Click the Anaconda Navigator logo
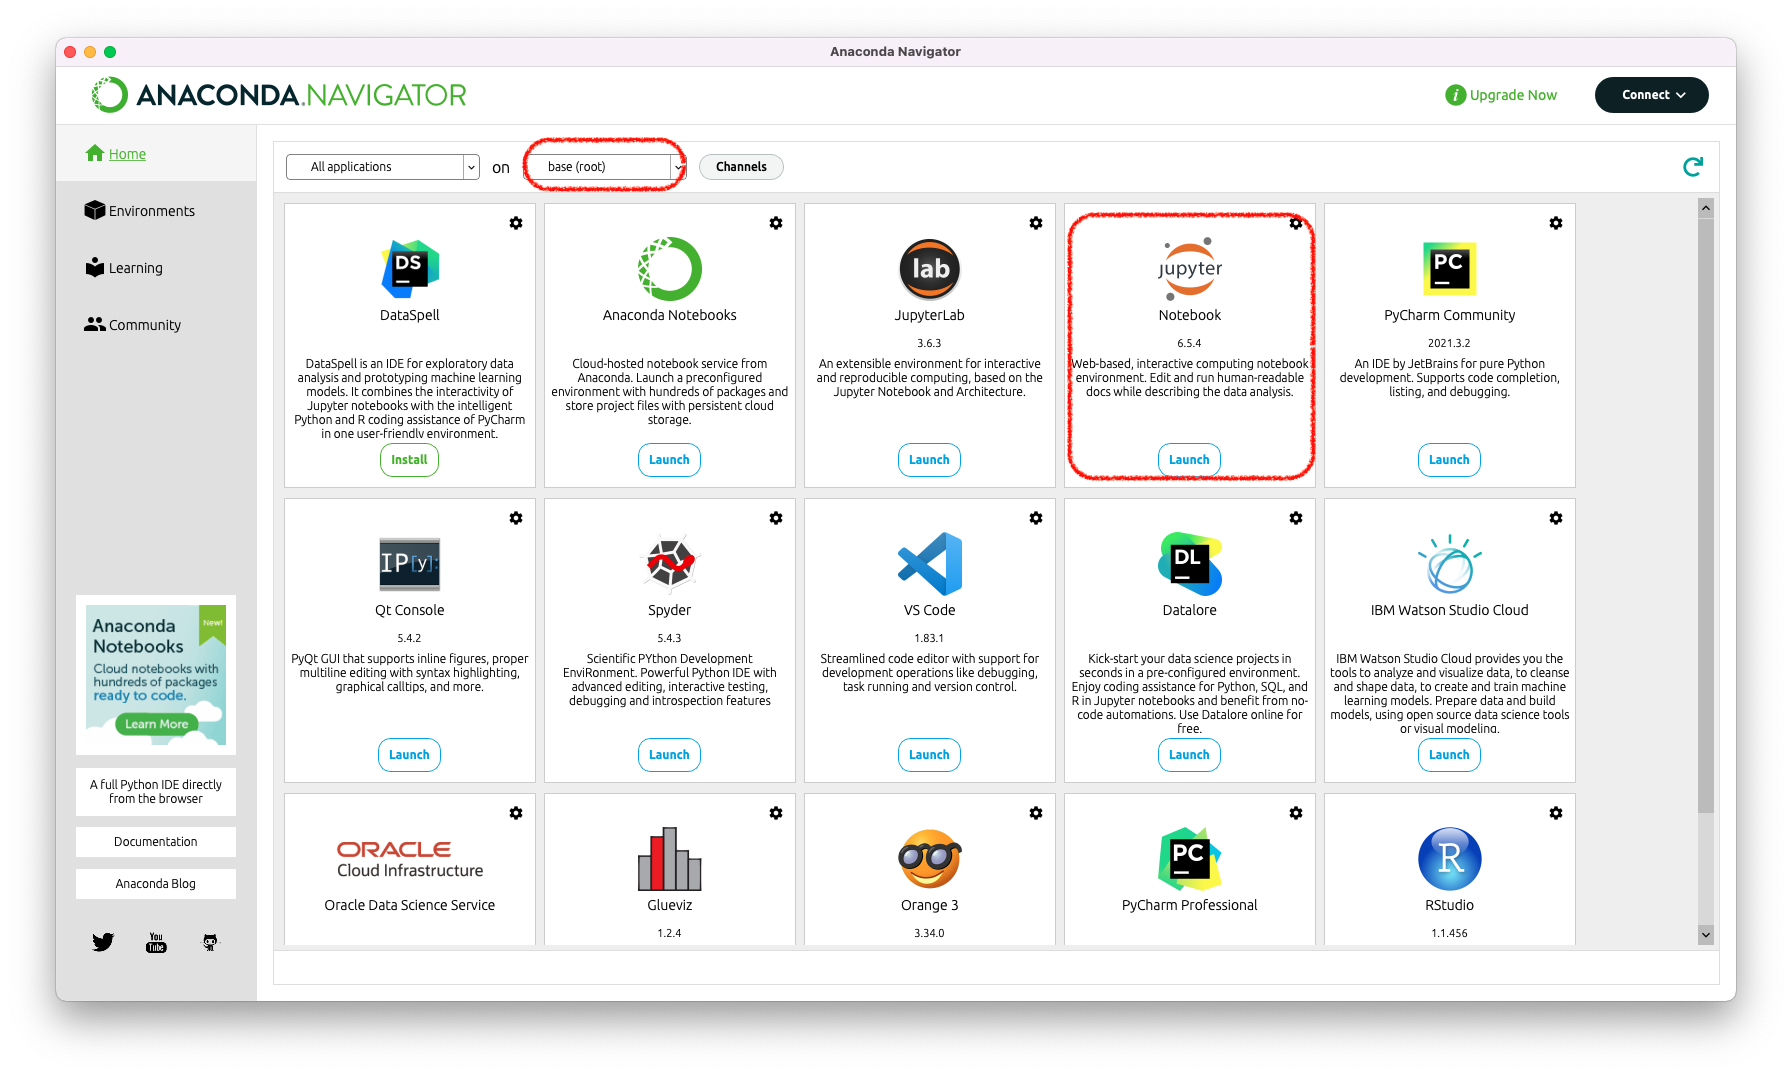 (x=279, y=95)
